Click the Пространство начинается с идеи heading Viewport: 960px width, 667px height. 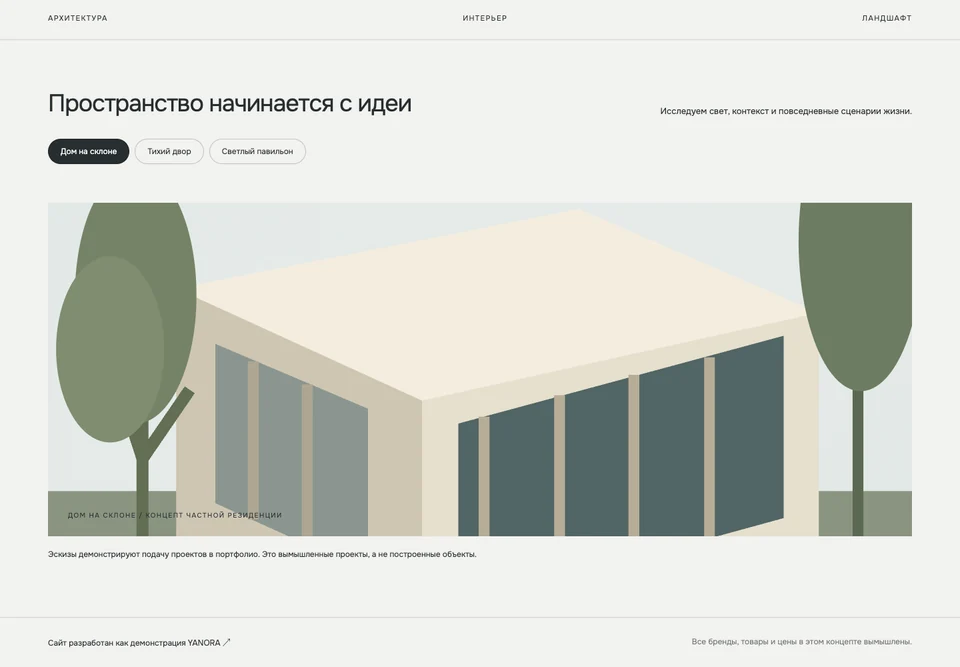click(230, 104)
